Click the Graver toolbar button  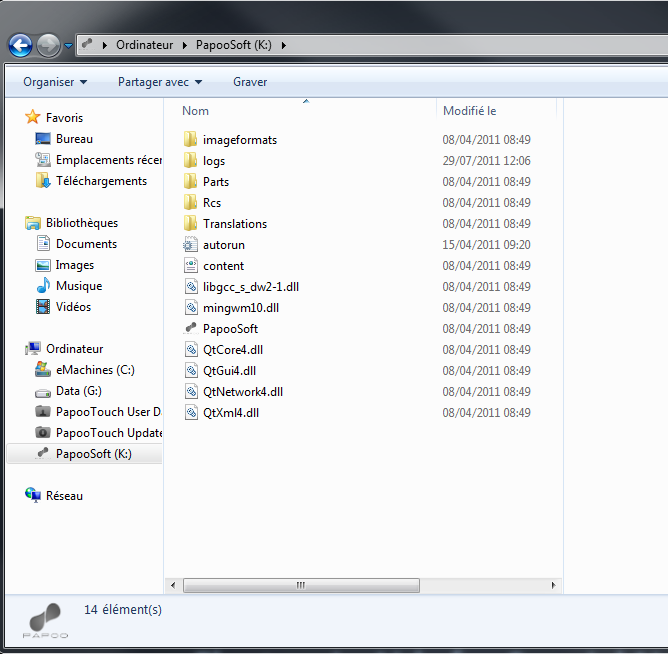click(250, 82)
